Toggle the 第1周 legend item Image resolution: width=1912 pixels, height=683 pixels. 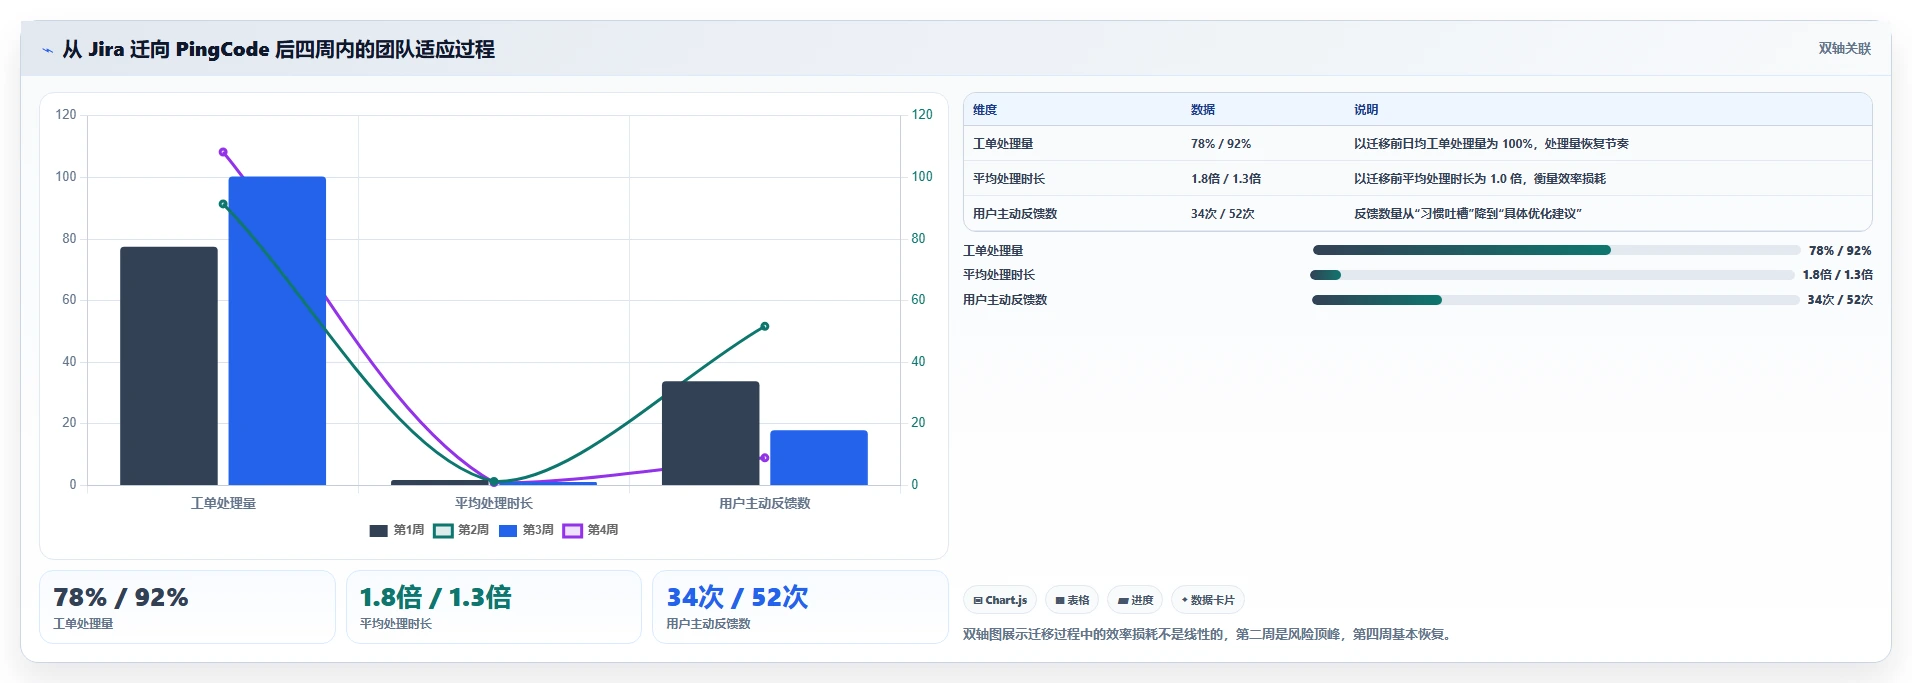click(x=397, y=530)
